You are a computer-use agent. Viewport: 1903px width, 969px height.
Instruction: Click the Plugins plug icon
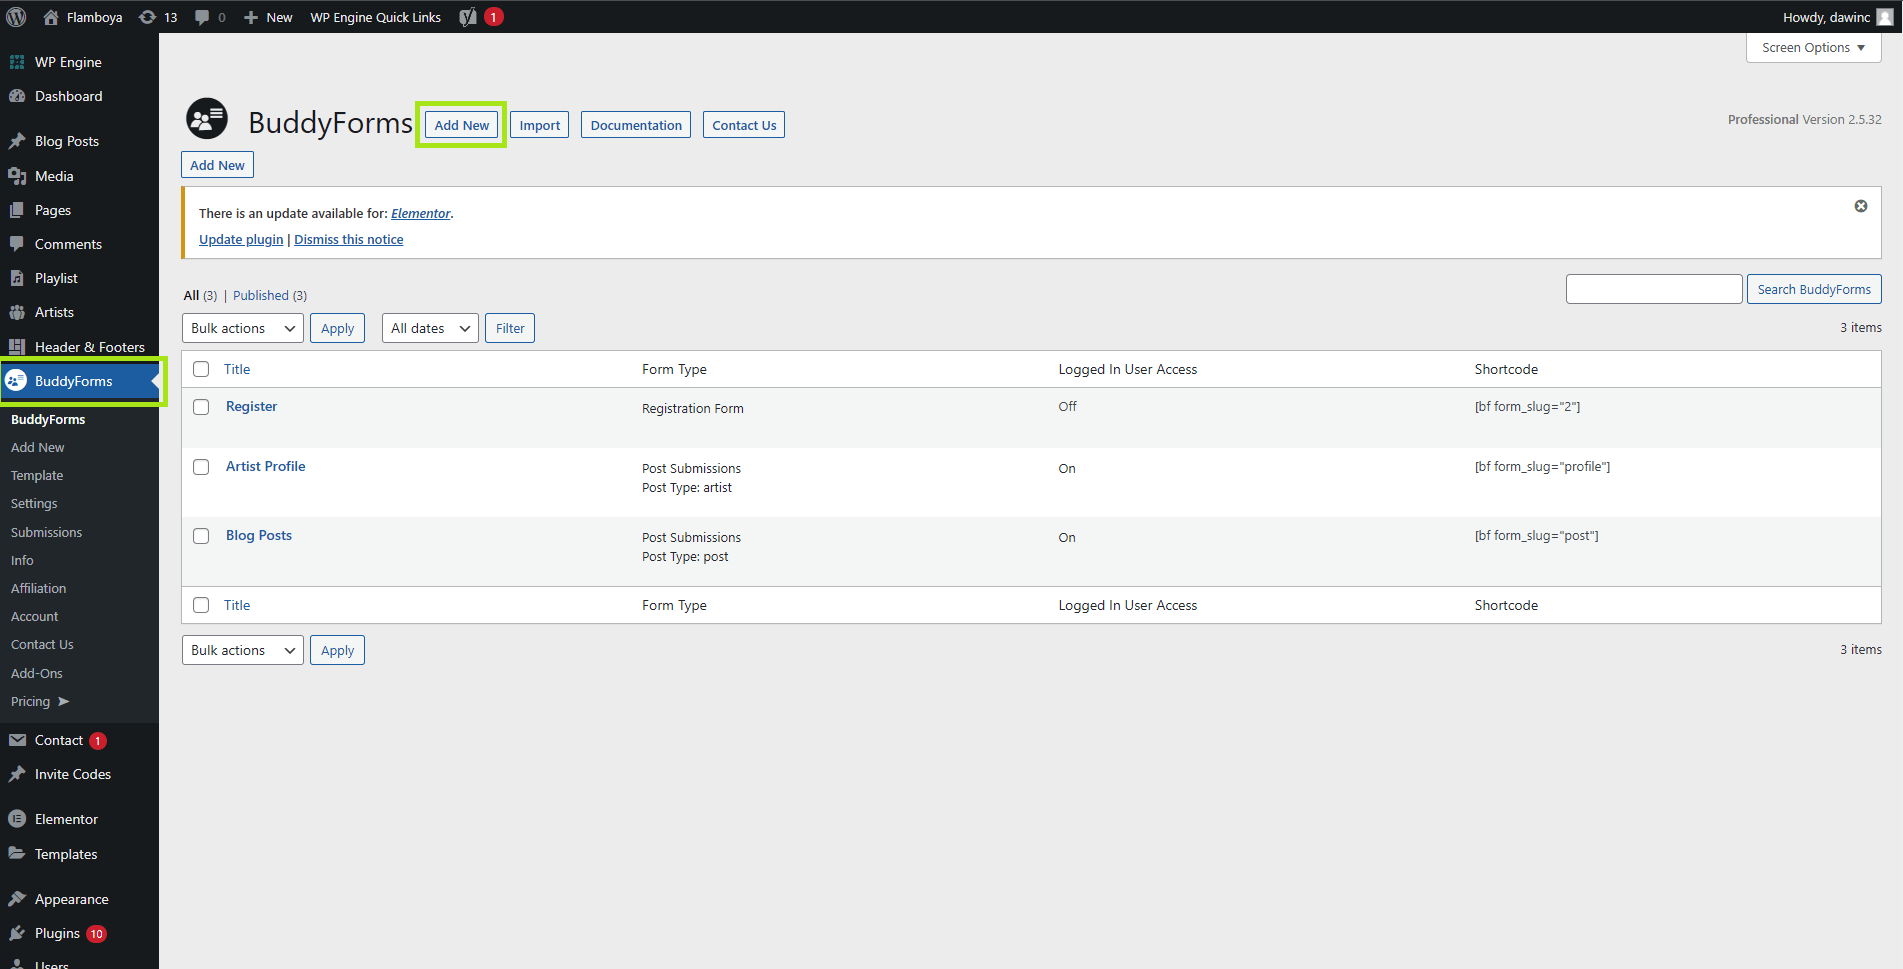pyautogui.click(x=17, y=933)
